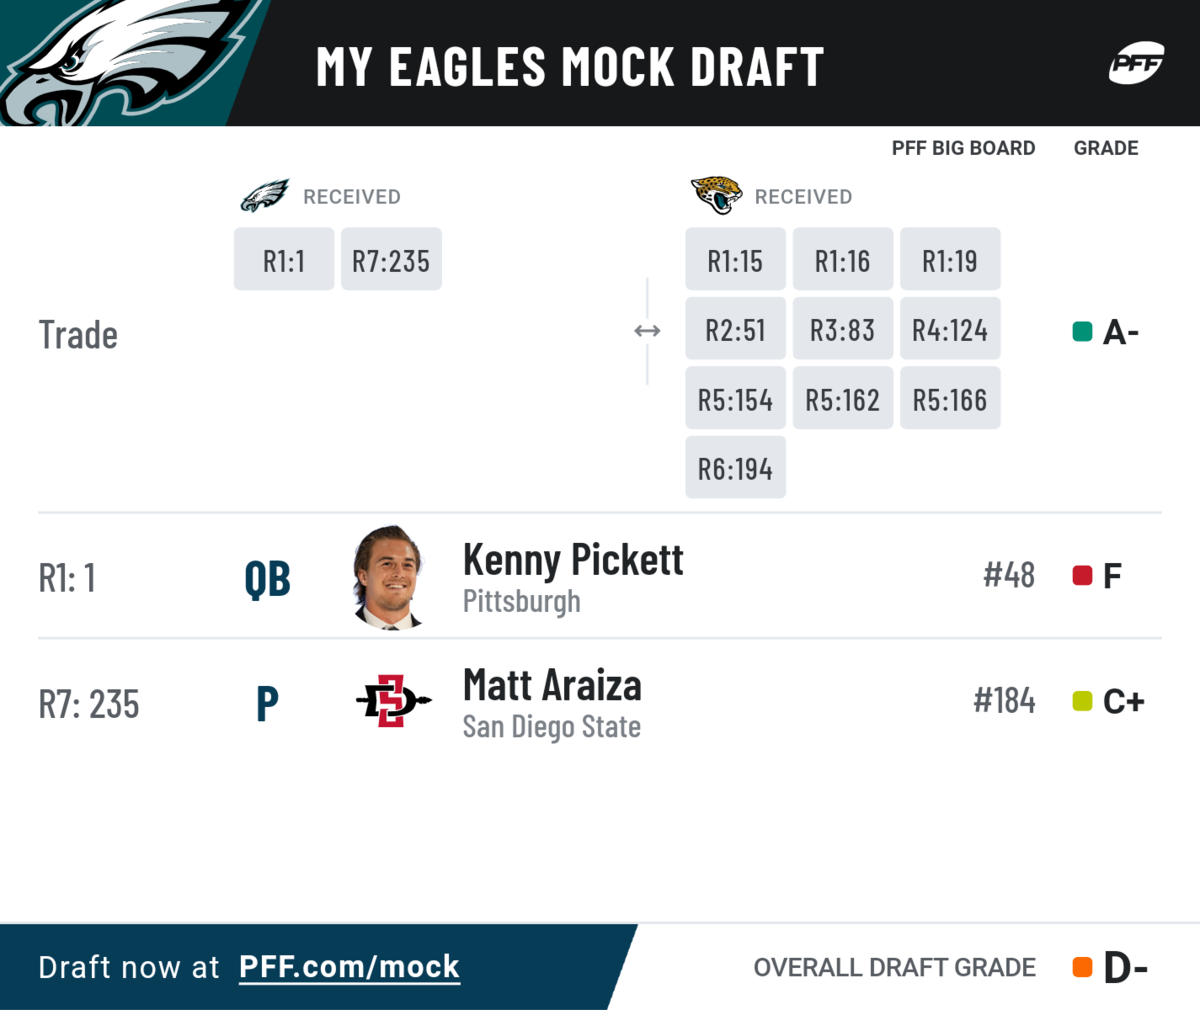Screen dimensions: 1200x1010
Task: Click the Kenny Pickett player name
Action: click(x=573, y=560)
